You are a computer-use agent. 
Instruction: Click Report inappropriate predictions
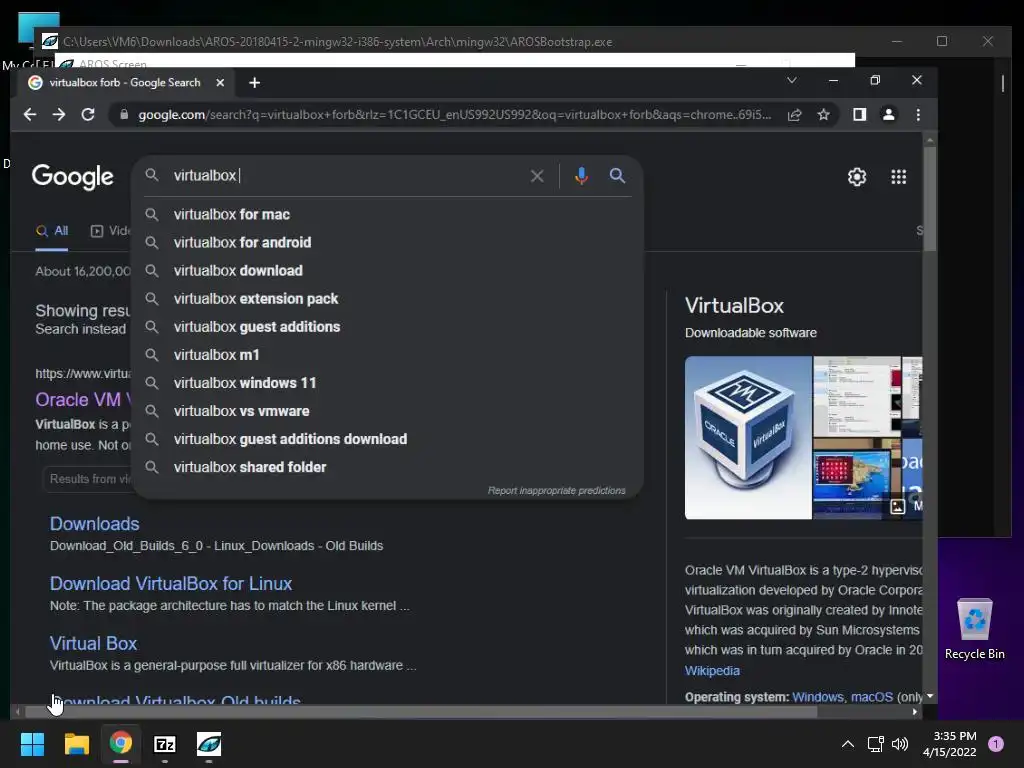click(x=556, y=490)
